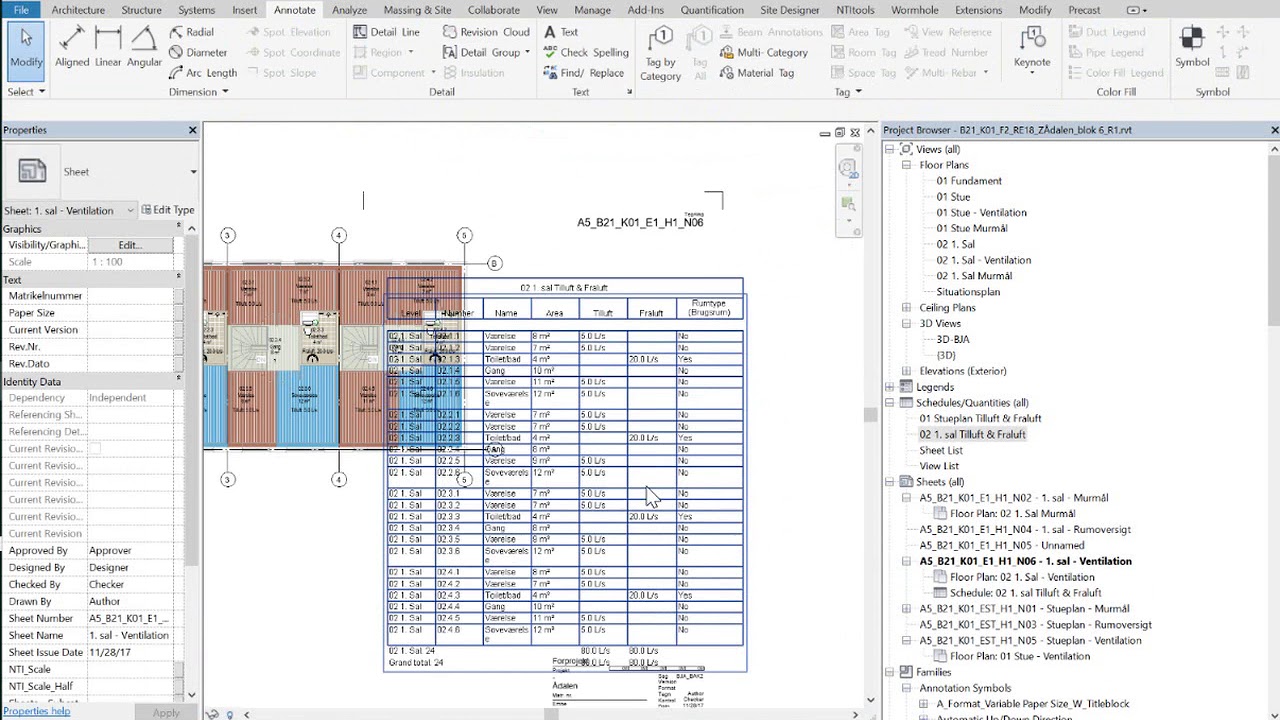The height and width of the screenshot is (720, 1280).
Task: Expand the Elevations (Exterior) node
Action: tap(906, 371)
